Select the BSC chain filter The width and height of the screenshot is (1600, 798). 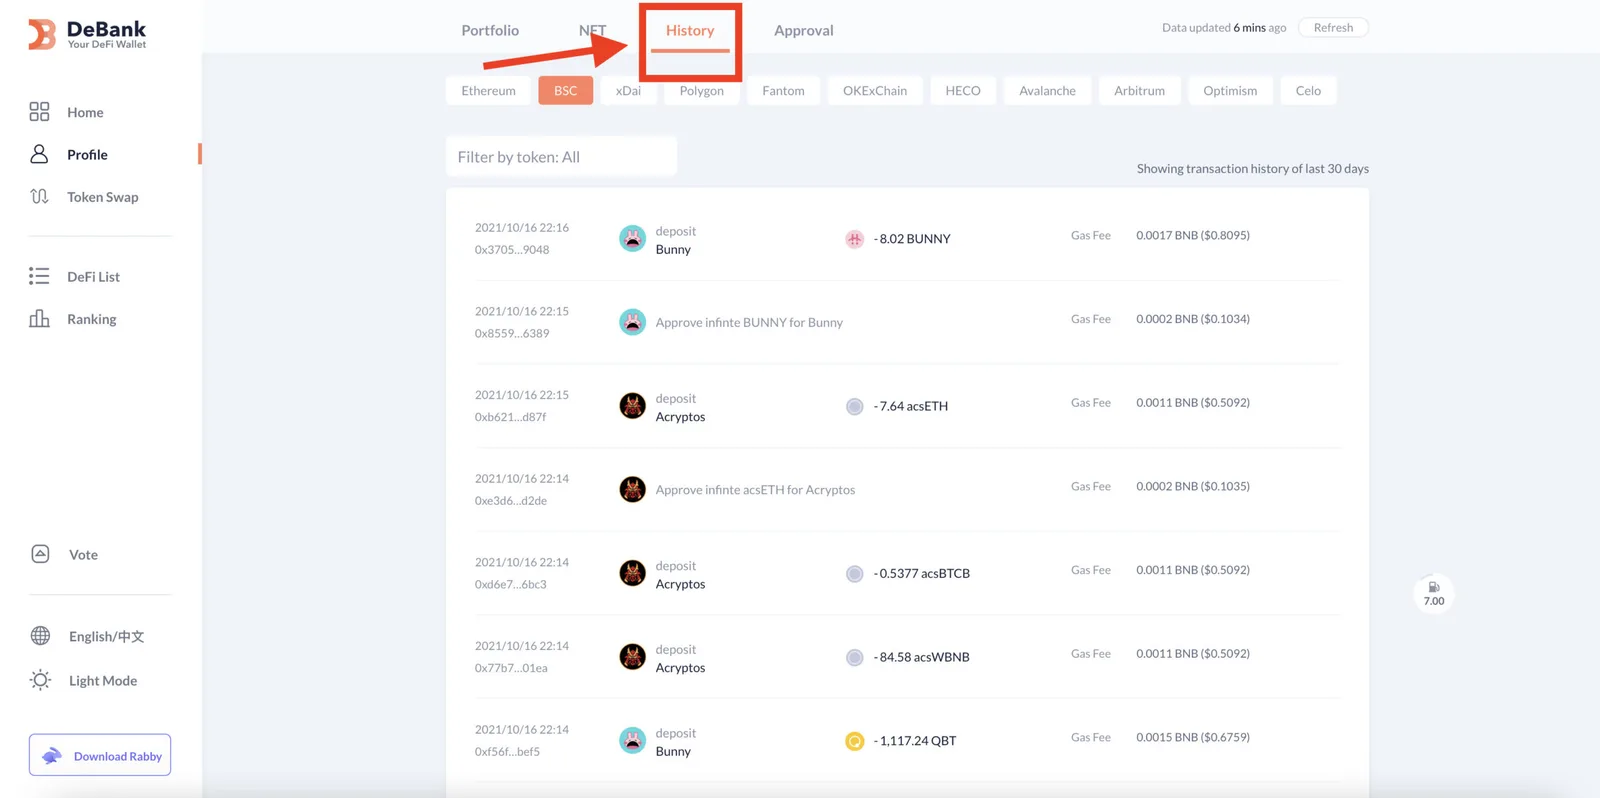[x=565, y=90]
